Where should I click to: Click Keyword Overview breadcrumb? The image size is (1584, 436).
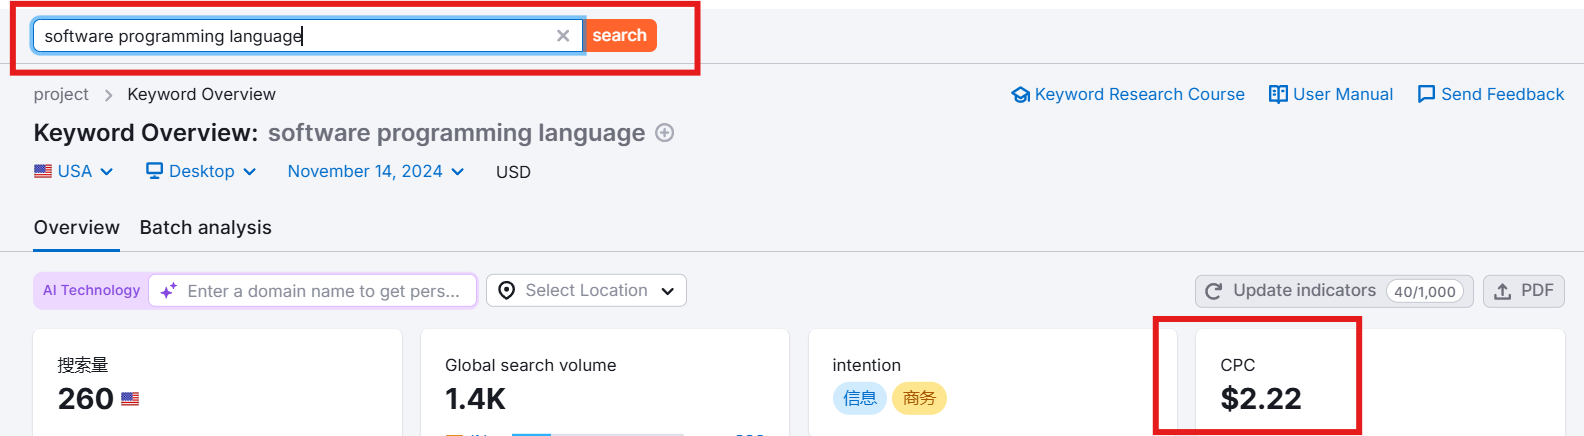pos(201,94)
